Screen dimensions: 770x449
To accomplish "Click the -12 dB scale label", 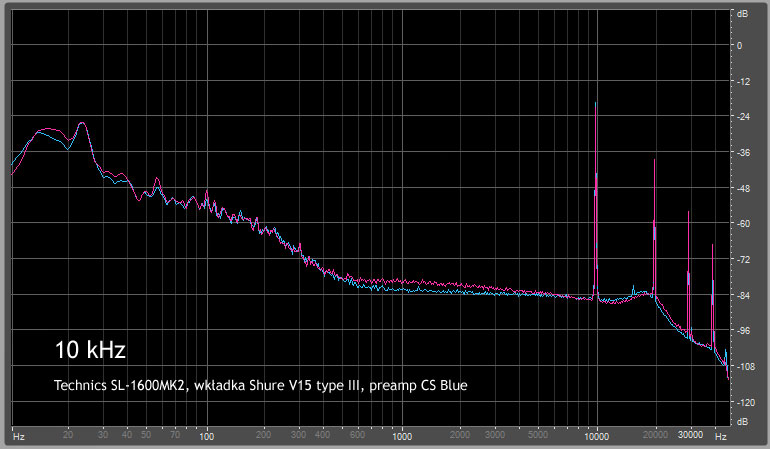I will tap(743, 82).
